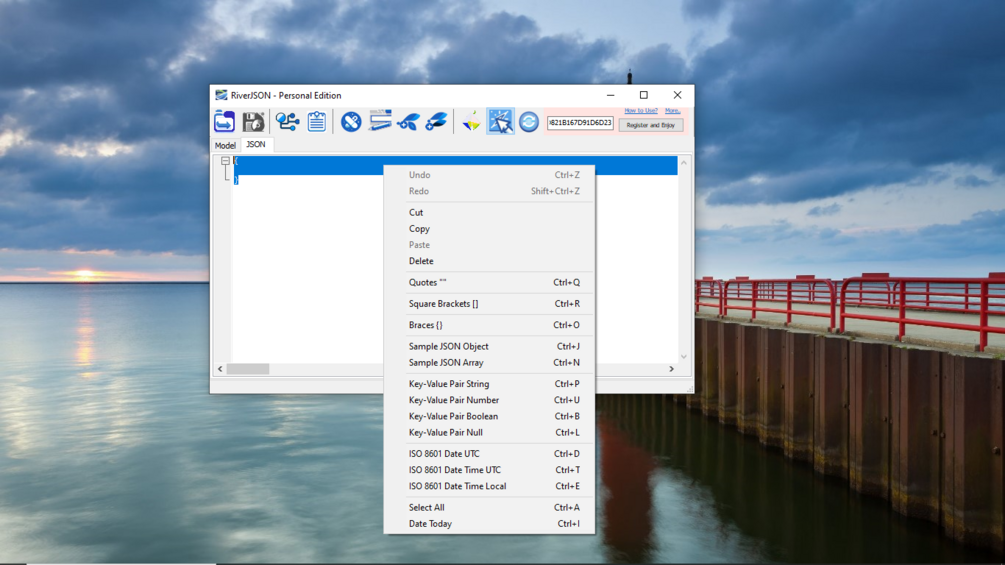Choose Sample JSON Object menu entry
Viewport: 1005px width, 565px height.
[489, 347]
